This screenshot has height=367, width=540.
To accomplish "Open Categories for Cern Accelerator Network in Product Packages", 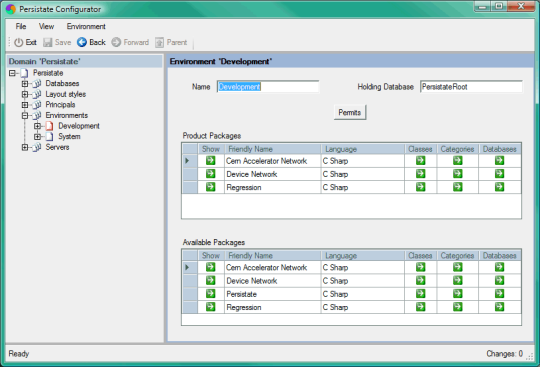I will tap(457, 161).
